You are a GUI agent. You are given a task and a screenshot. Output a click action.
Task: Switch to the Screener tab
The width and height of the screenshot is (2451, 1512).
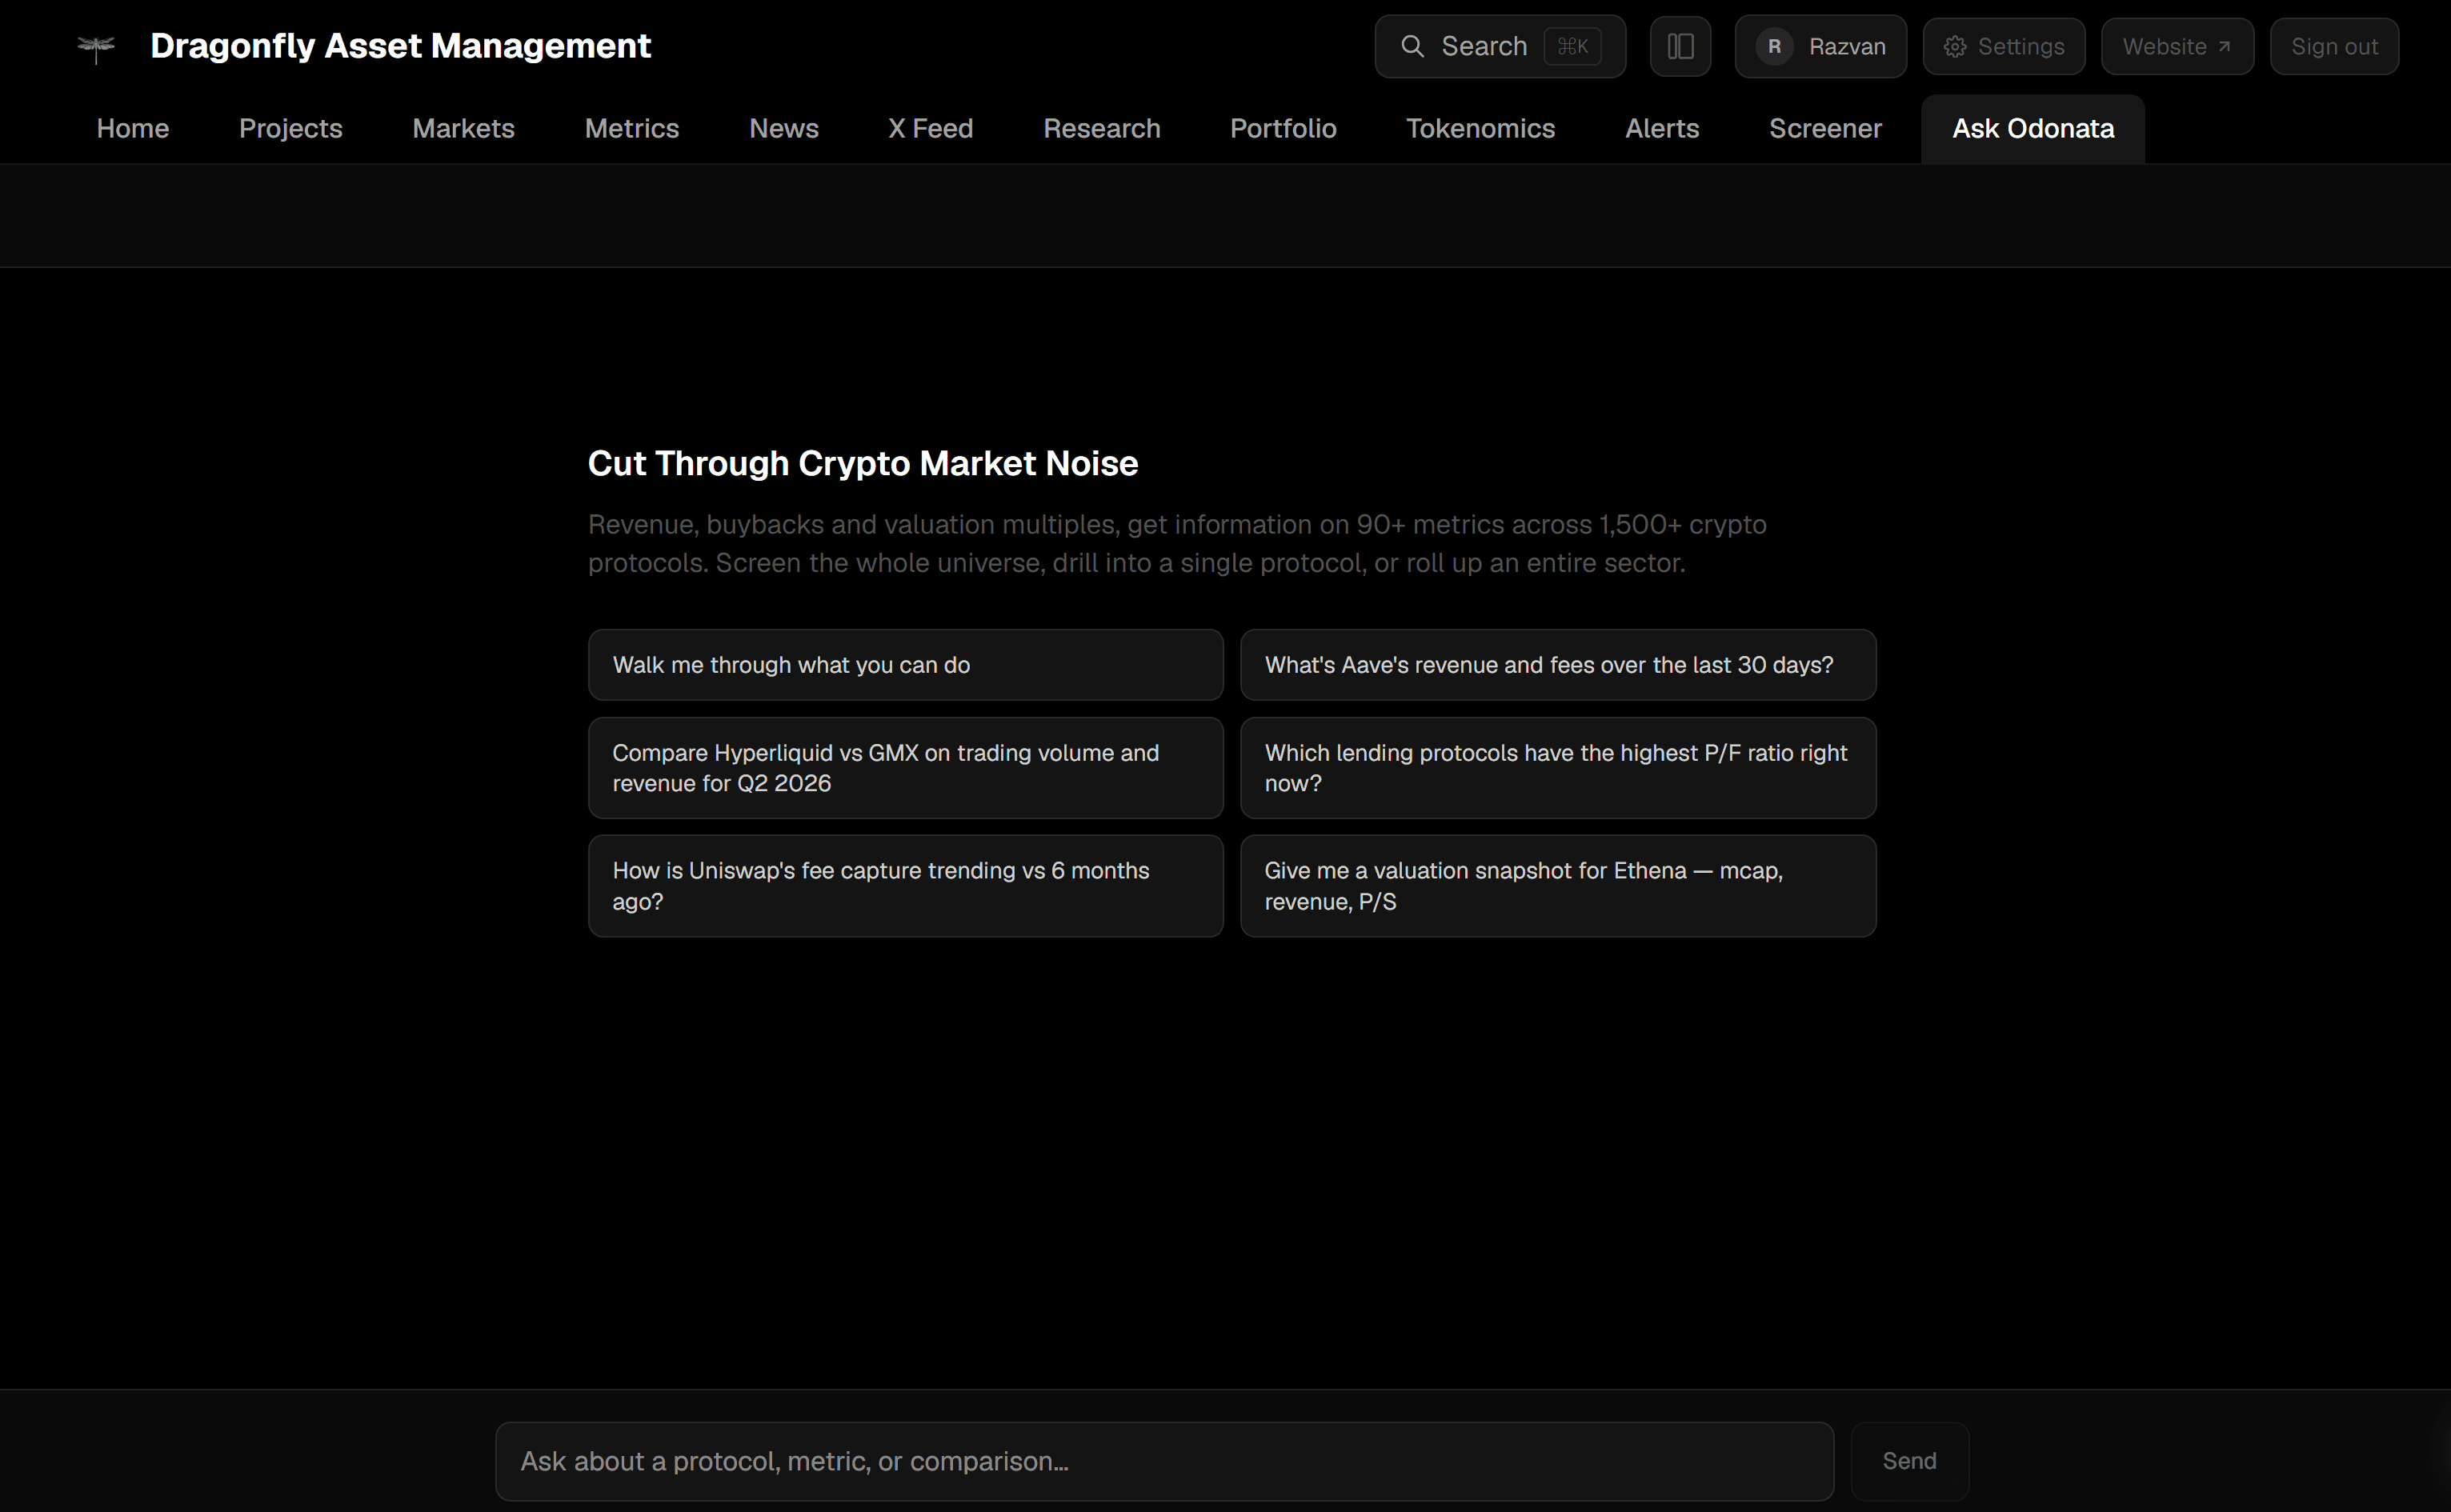click(1825, 128)
